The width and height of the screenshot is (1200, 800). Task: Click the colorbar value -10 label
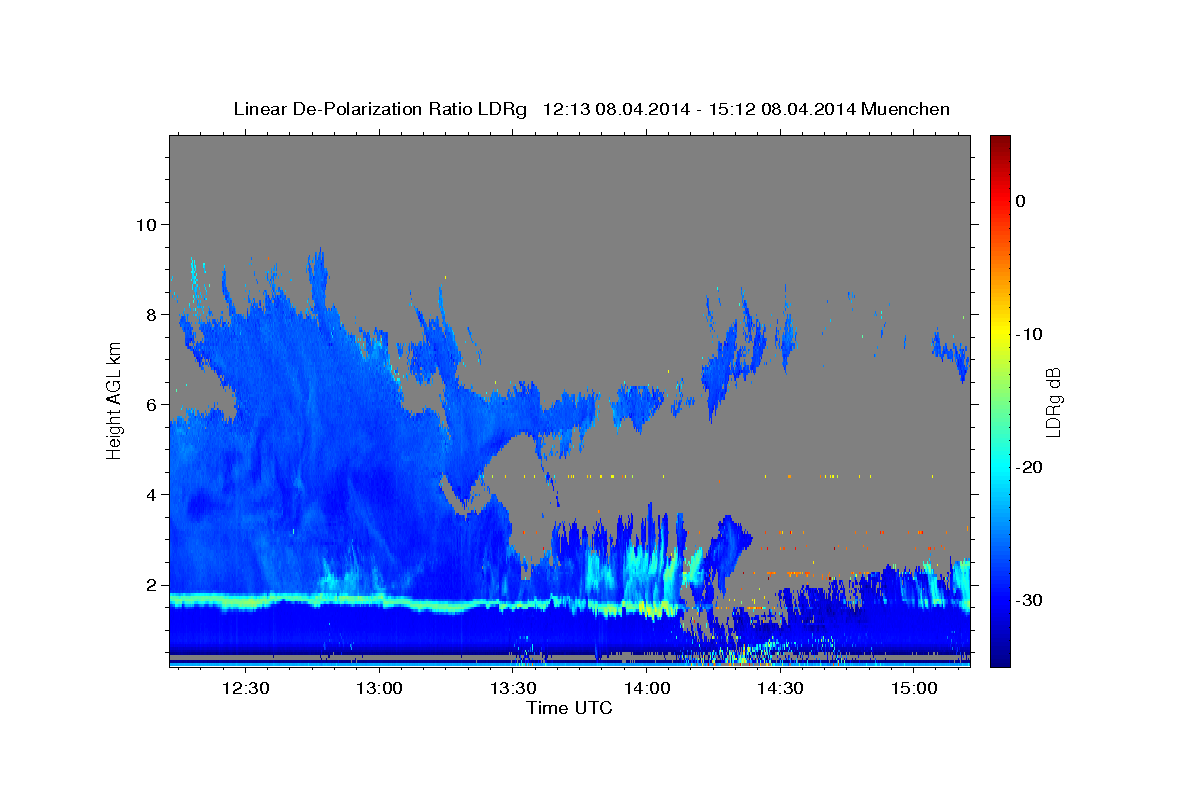tap(1029, 334)
